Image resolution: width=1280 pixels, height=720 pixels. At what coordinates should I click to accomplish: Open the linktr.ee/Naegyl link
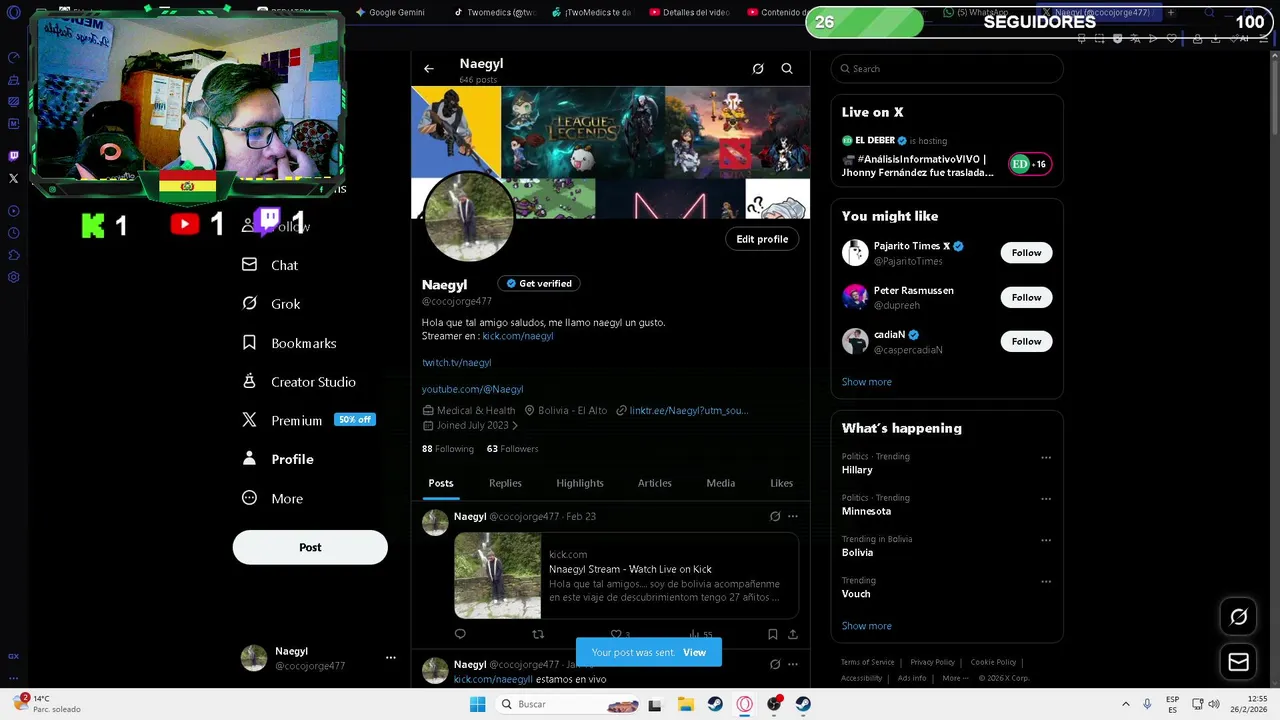coord(688,410)
